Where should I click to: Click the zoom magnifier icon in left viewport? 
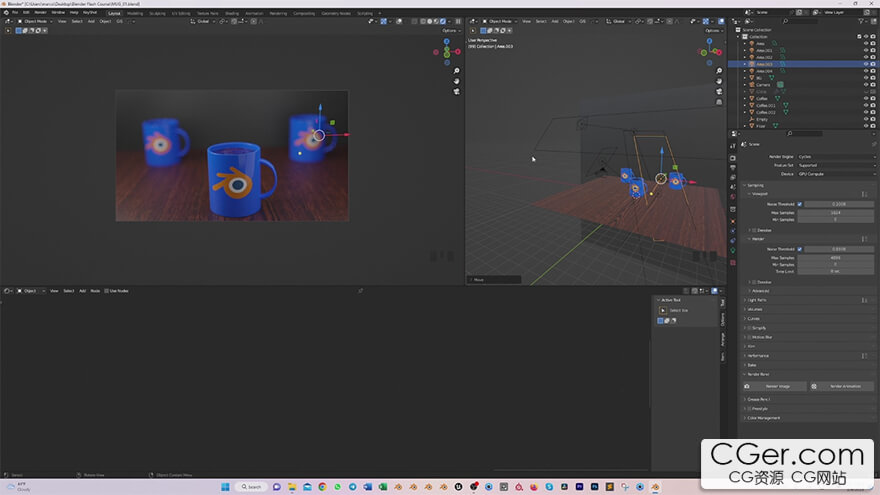click(x=456, y=71)
